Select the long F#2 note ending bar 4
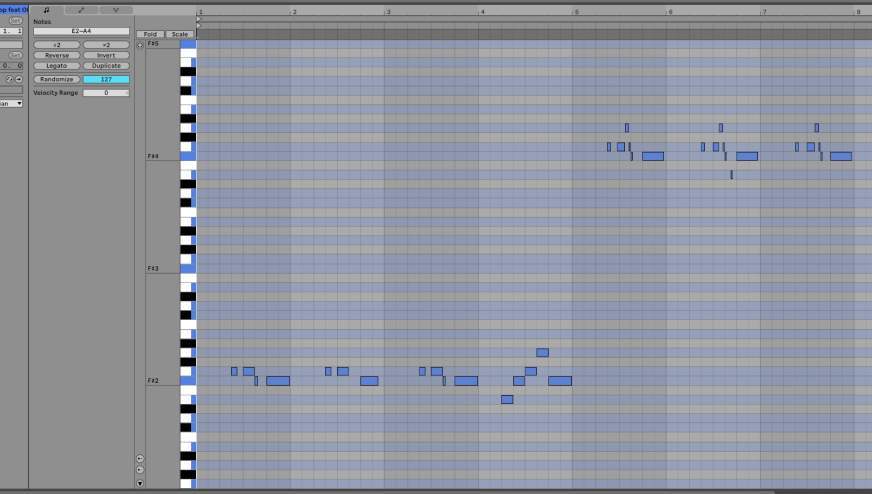872x494 pixels. click(x=560, y=381)
